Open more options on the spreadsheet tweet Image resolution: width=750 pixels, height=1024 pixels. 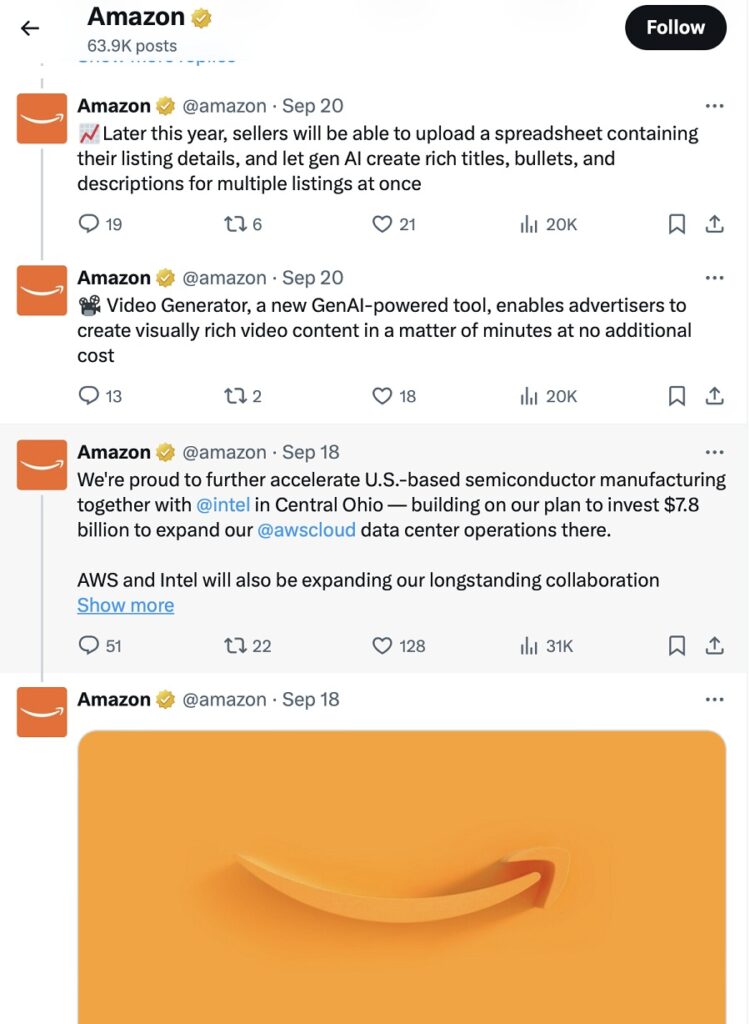click(x=714, y=106)
